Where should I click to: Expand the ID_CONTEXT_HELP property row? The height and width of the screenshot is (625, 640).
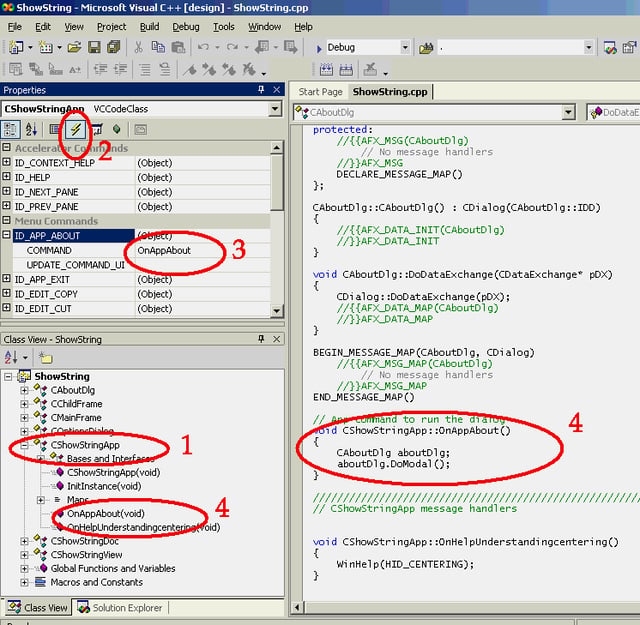click(x=7, y=162)
